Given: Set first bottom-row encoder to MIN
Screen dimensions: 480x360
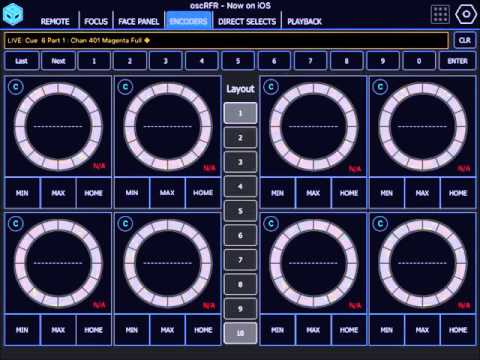Looking at the screenshot, I should (x=22, y=330).
